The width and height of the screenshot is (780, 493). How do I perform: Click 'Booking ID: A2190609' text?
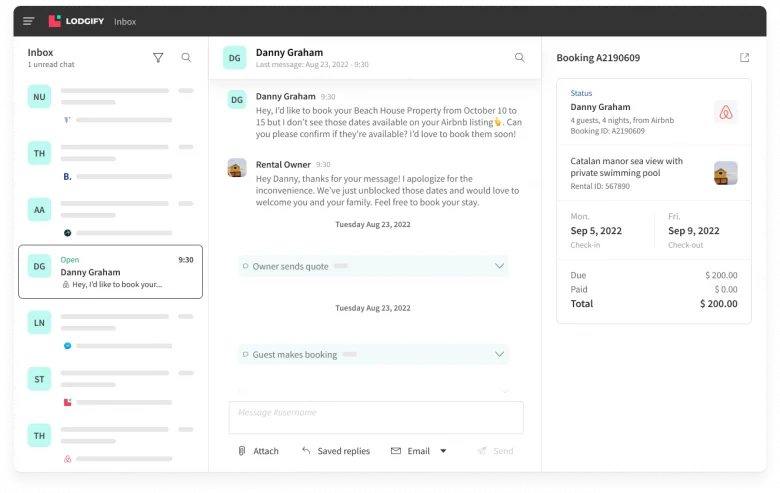[x=607, y=131]
